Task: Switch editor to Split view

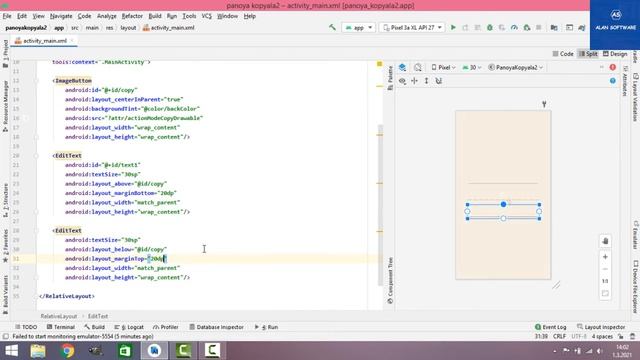Action: point(588,54)
